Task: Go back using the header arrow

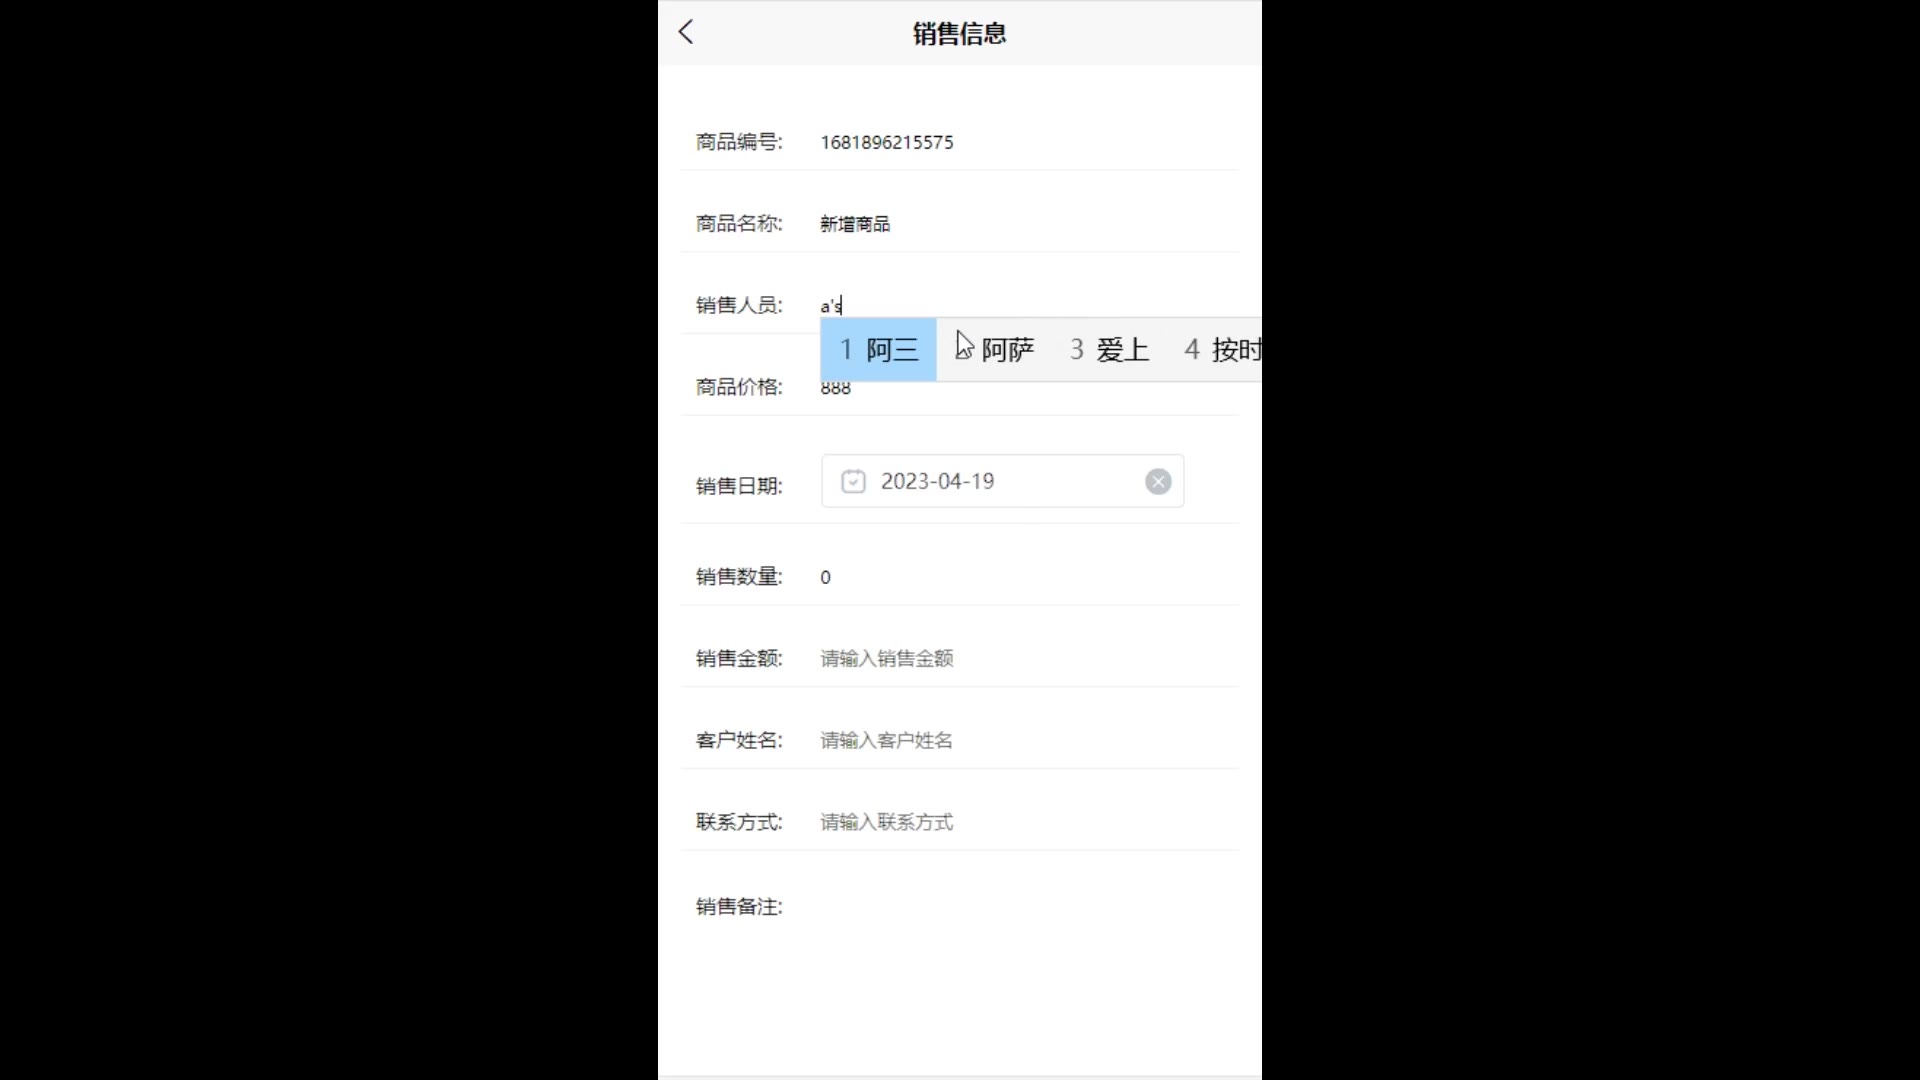Action: pyautogui.click(x=686, y=32)
